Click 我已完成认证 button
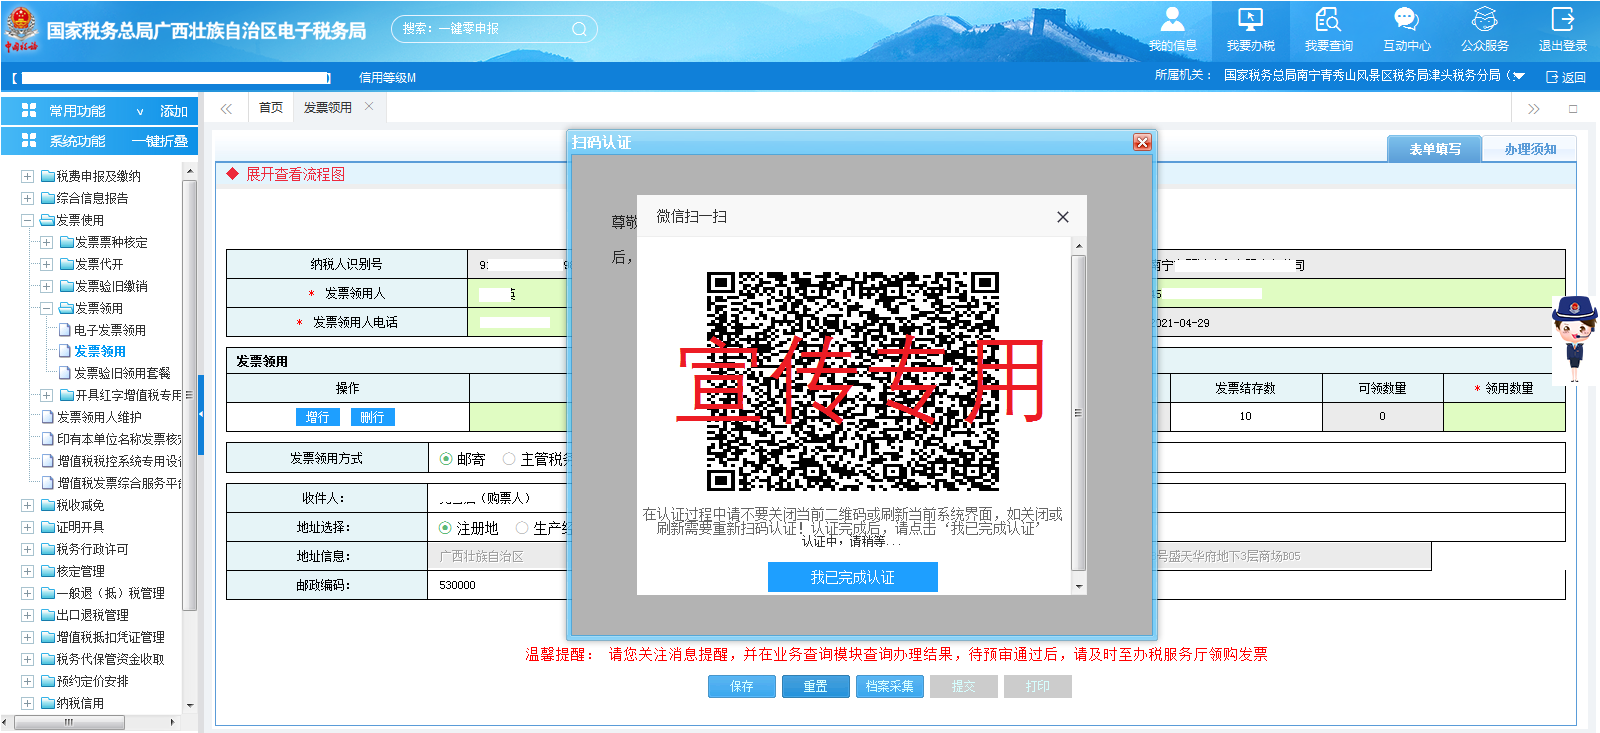This screenshot has height=733, width=1600. click(x=852, y=577)
